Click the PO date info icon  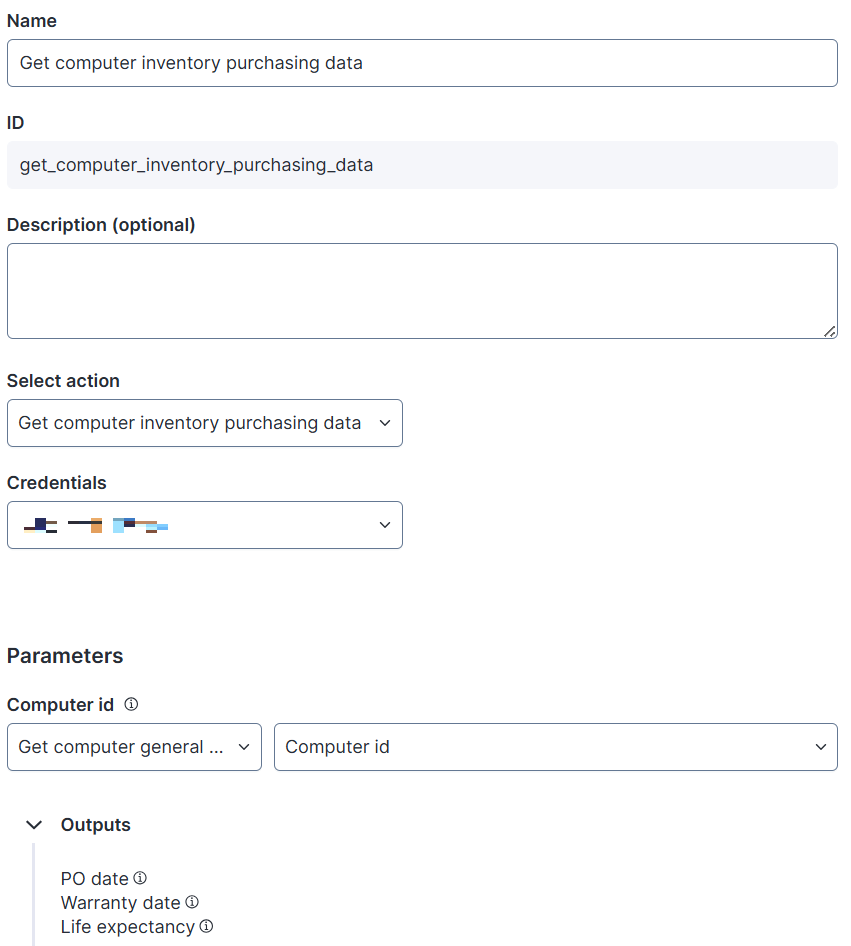point(140,878)
